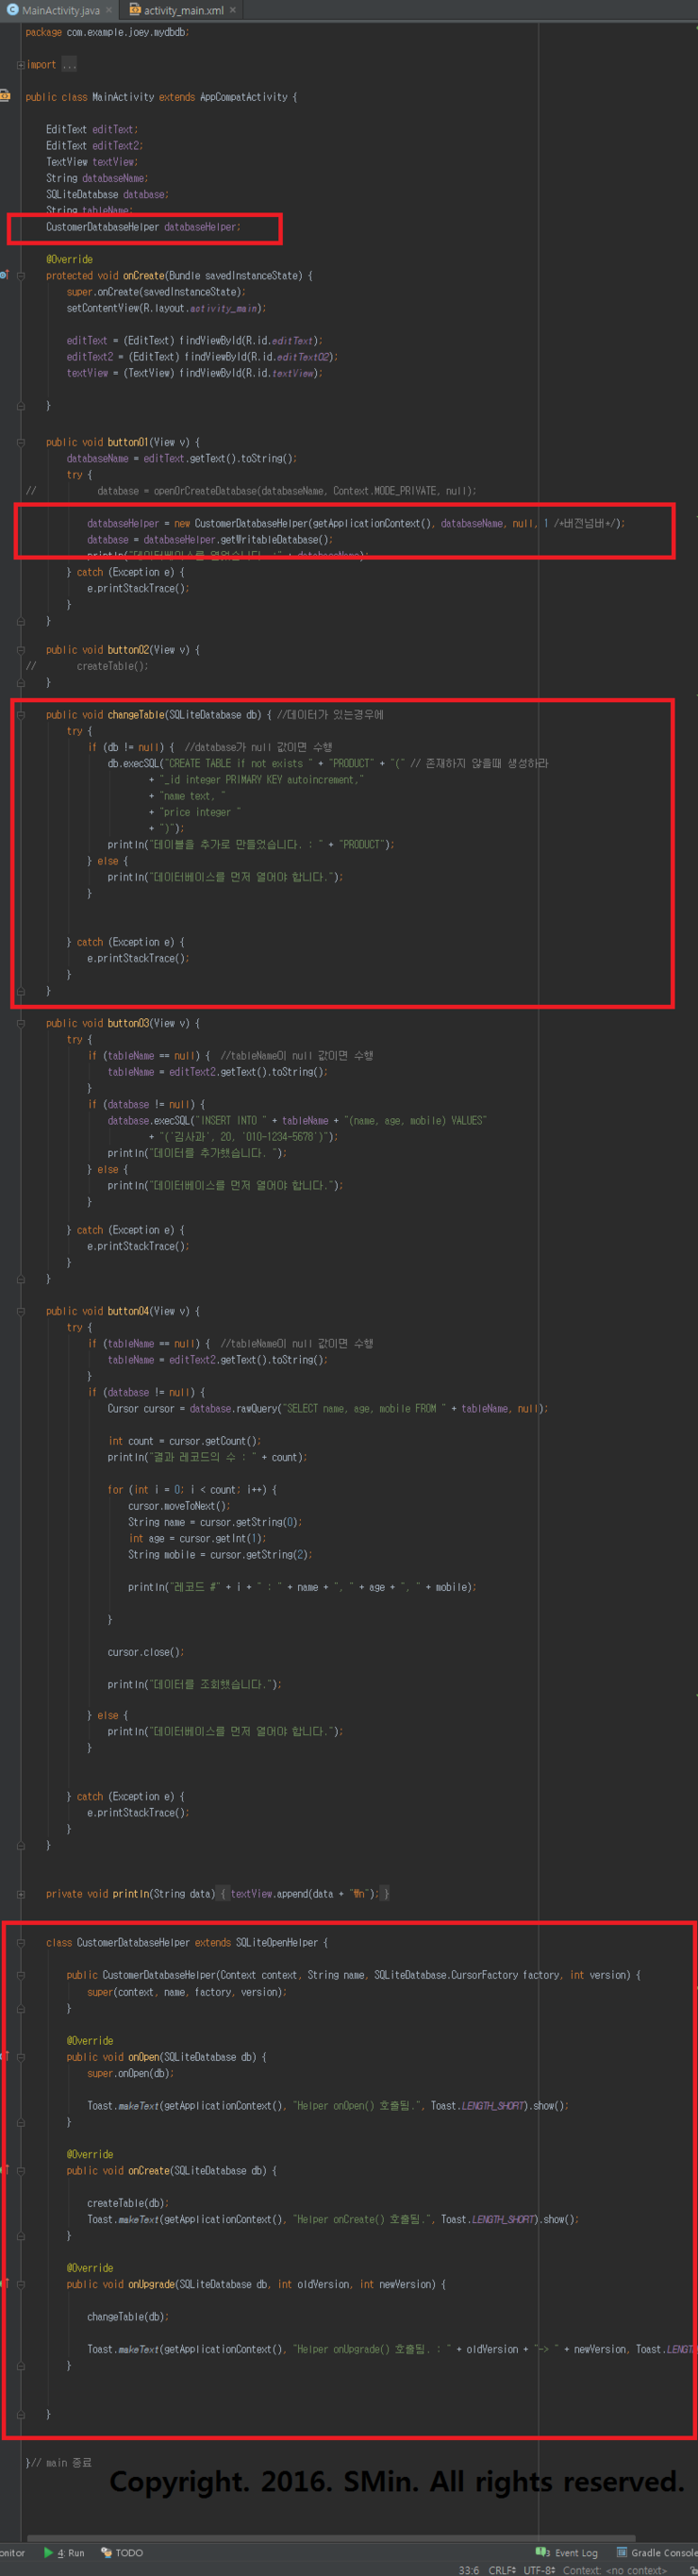The image size is (698, 2576).
Task: Click the commented createTable() line in button02
Action: 112,666
